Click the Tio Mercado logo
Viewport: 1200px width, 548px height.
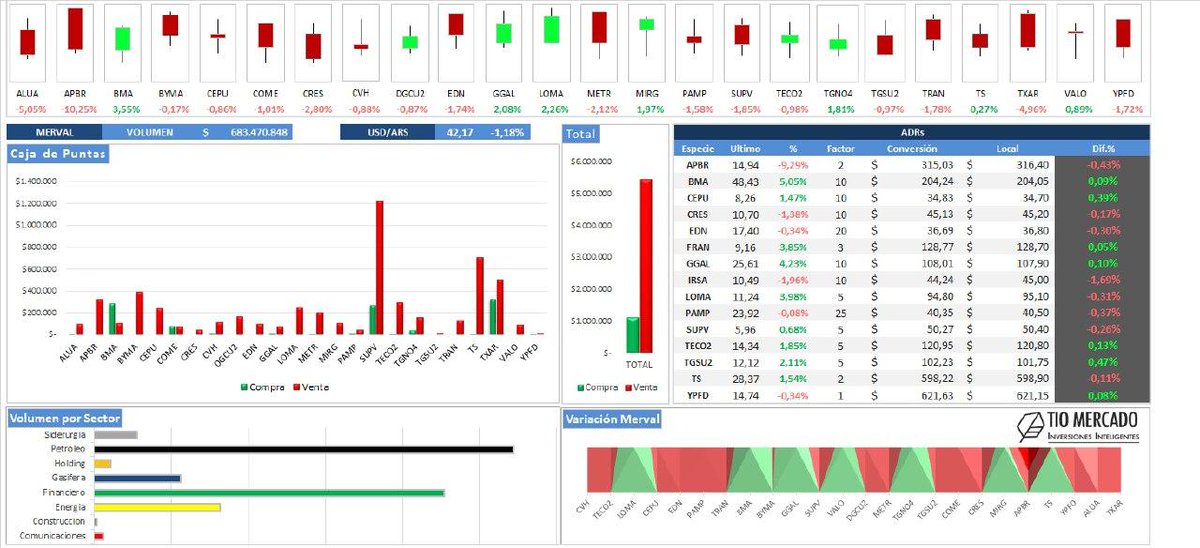[x=1080, y=426]
